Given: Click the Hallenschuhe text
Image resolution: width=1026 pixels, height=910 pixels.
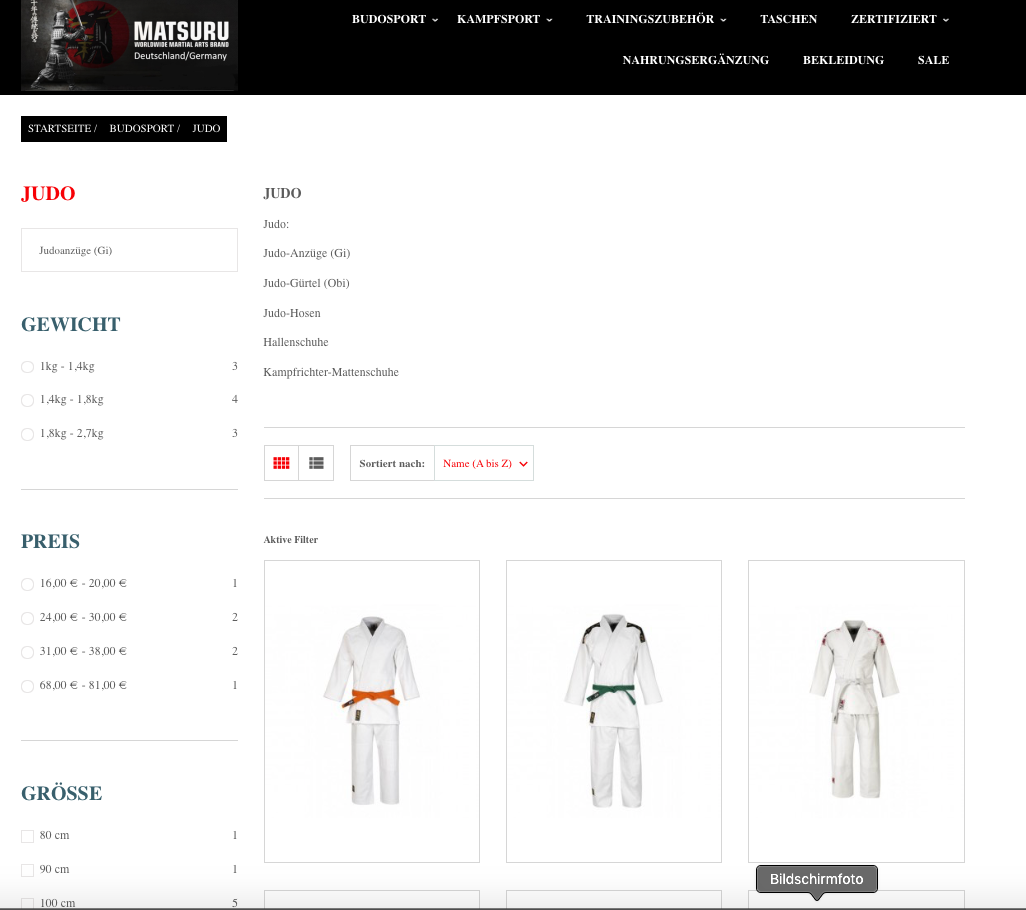Looking at the screenshot, I should coord(296,342).
